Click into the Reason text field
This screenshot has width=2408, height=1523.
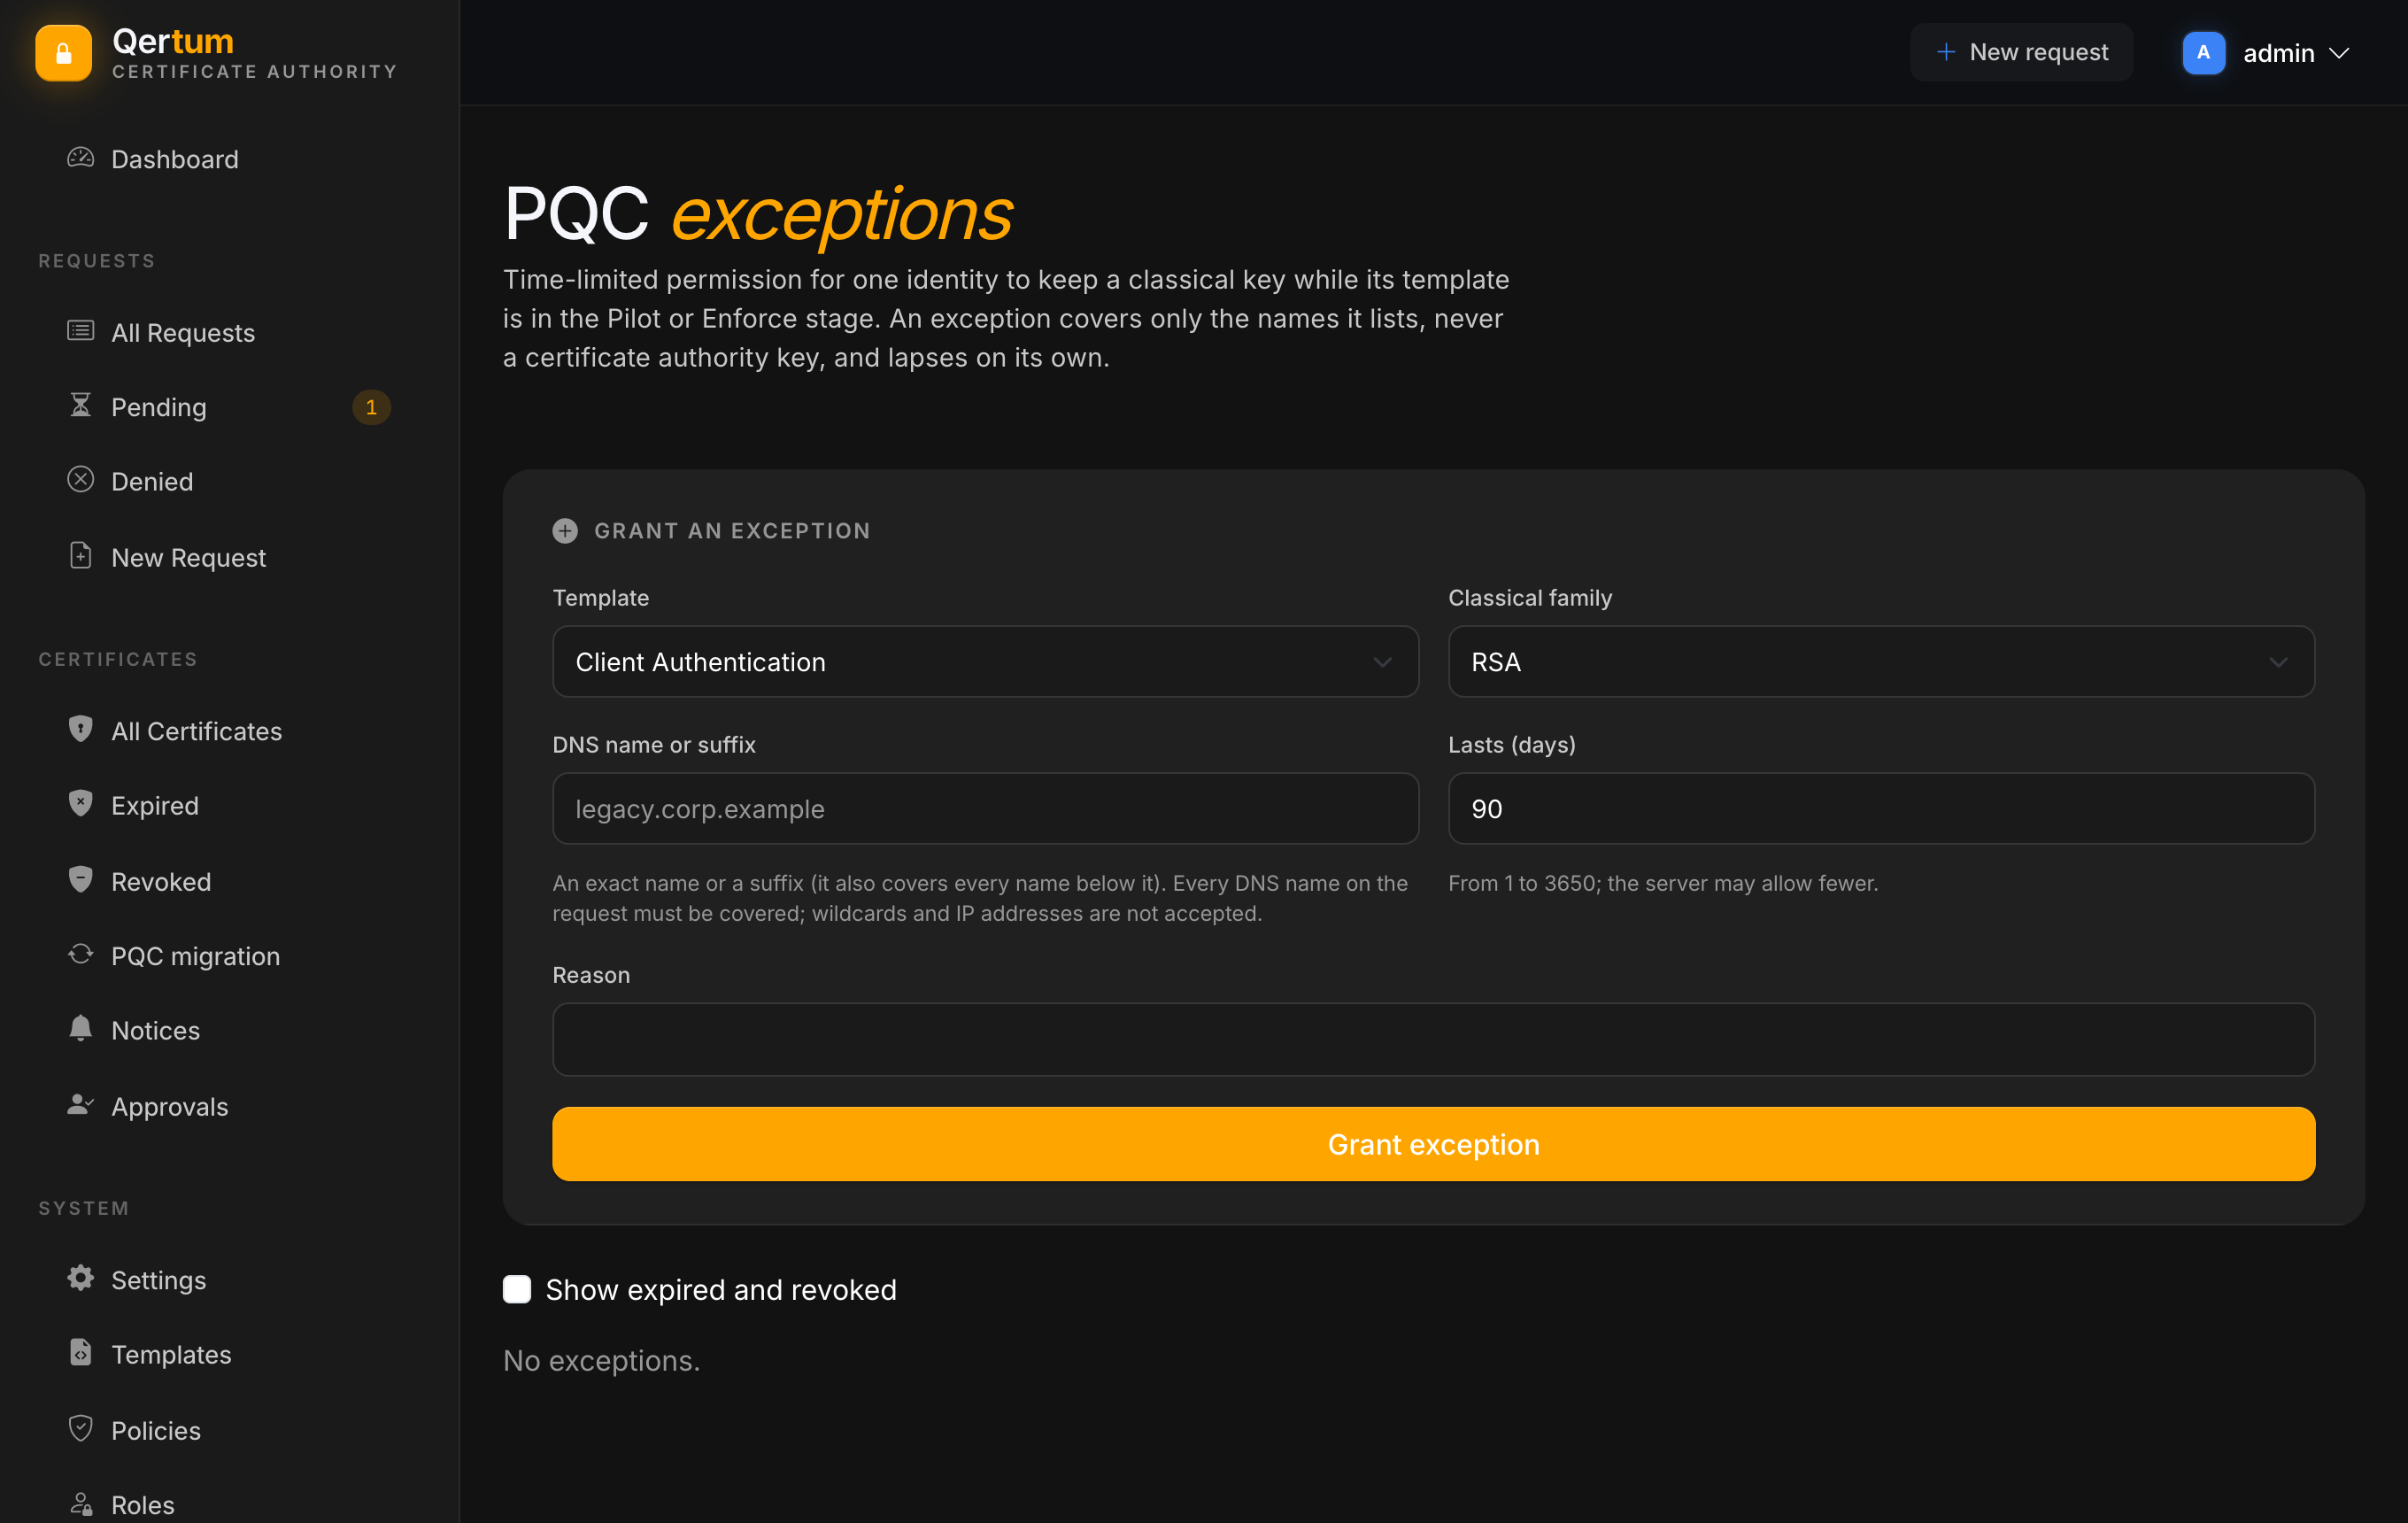tap(1433, 1039)
